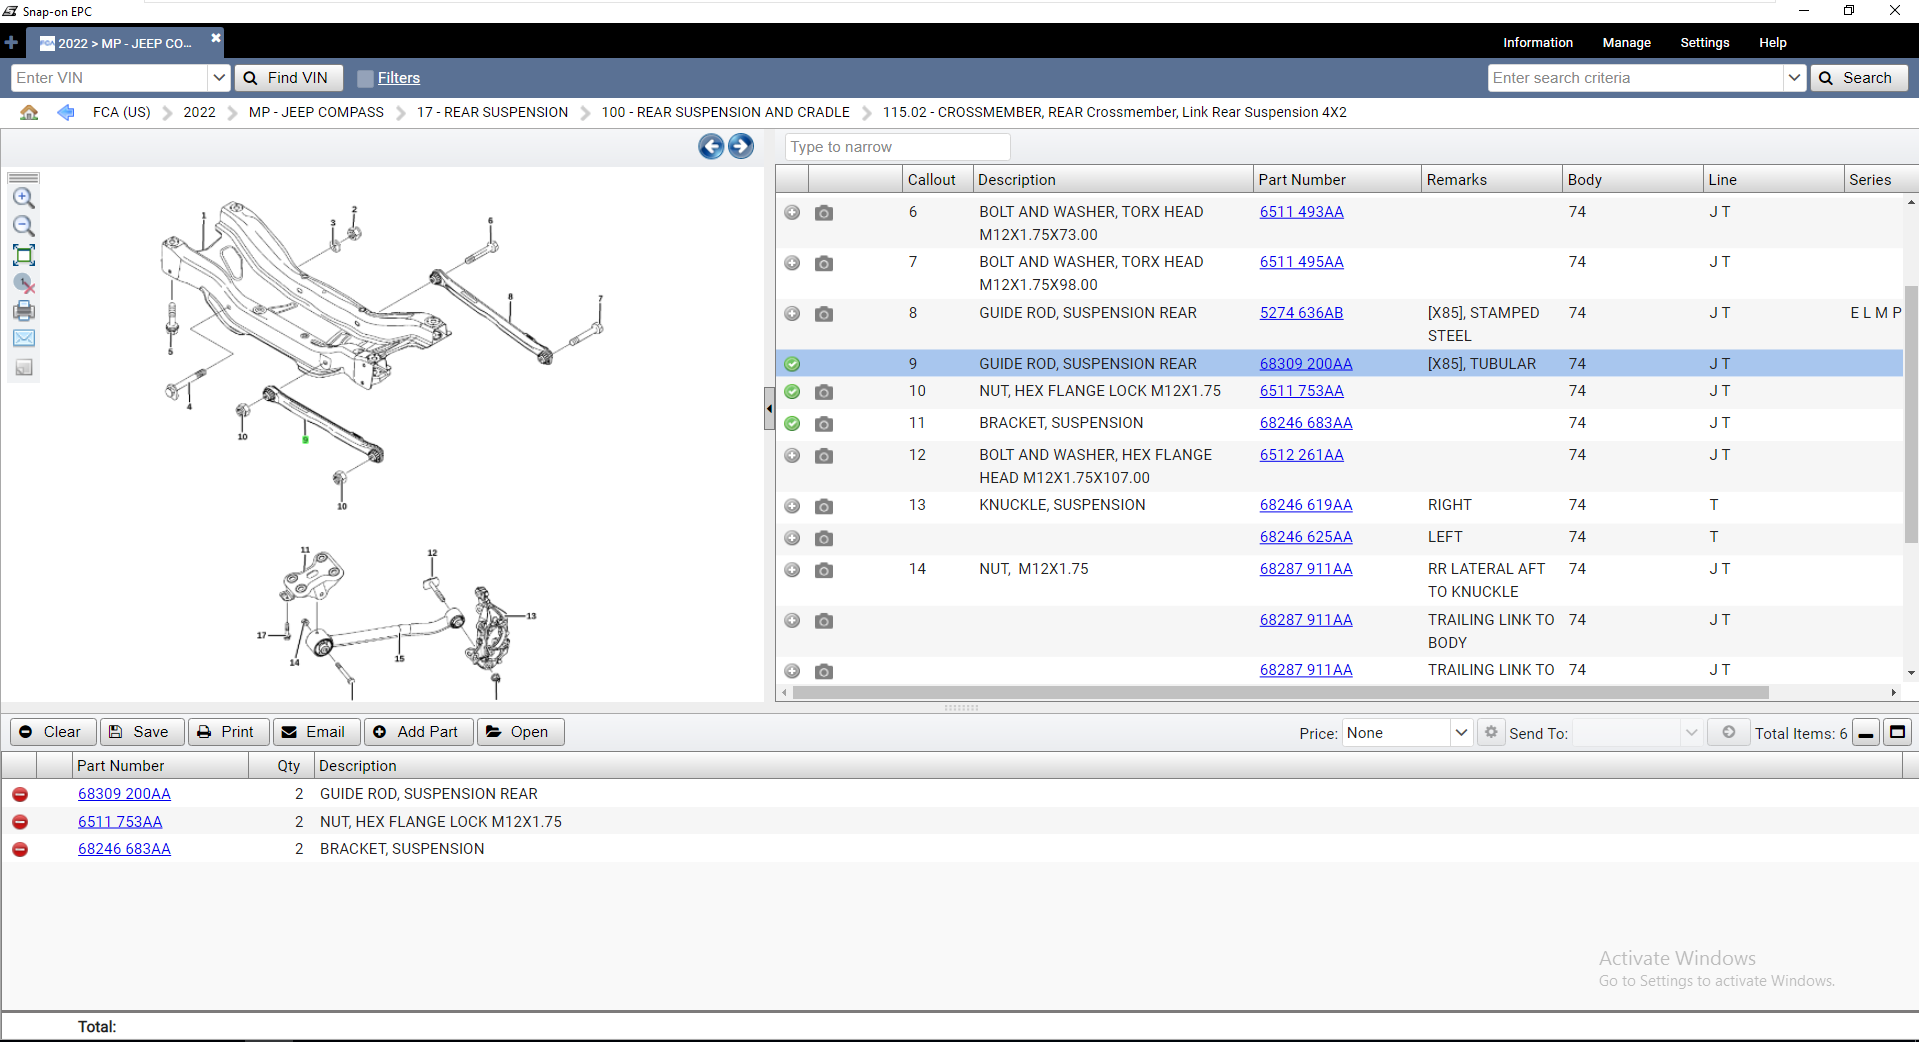Screen dimensions: 1919x1042
Task: Open the Enter VIN dropdown arrow
Action: (219, 78)
